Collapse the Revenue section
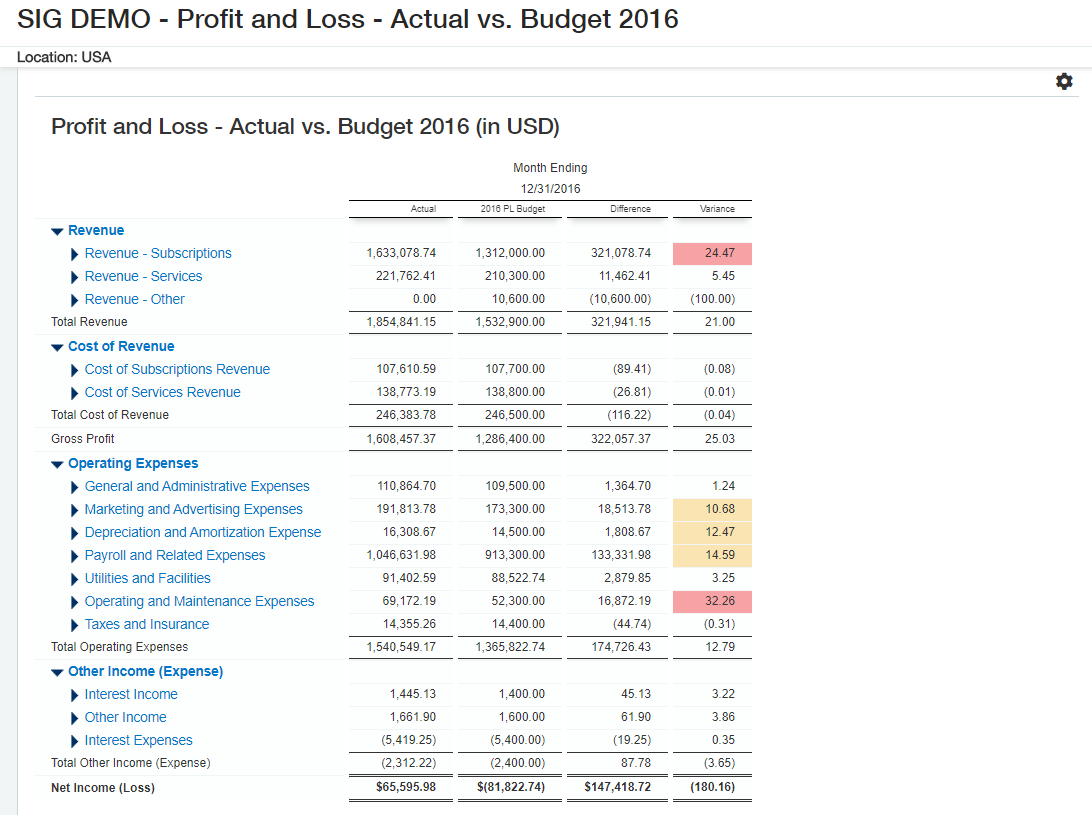The image size is (1092, 815). point(58,231)
